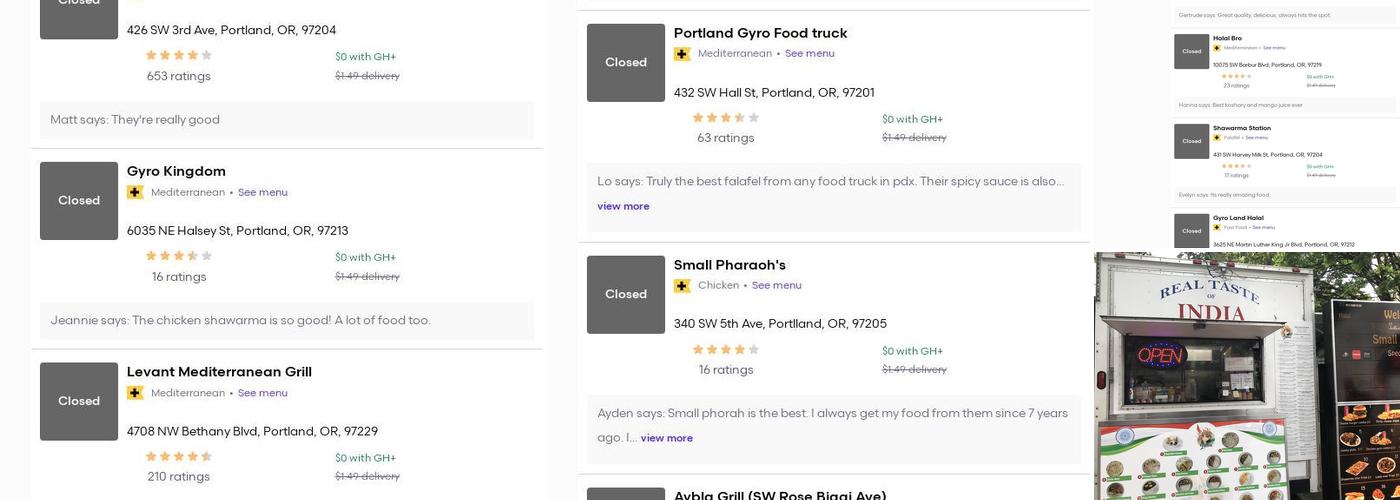Expand Ayden's review with view more
Screen dimensions: 1400x500
(666, 438)
